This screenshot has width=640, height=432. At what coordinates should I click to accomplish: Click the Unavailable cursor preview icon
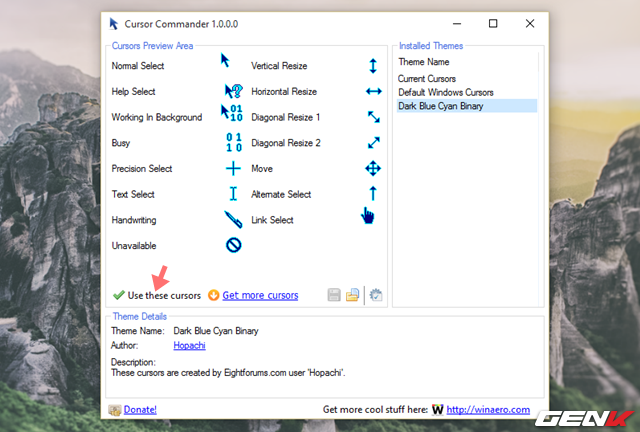[233, 244]
